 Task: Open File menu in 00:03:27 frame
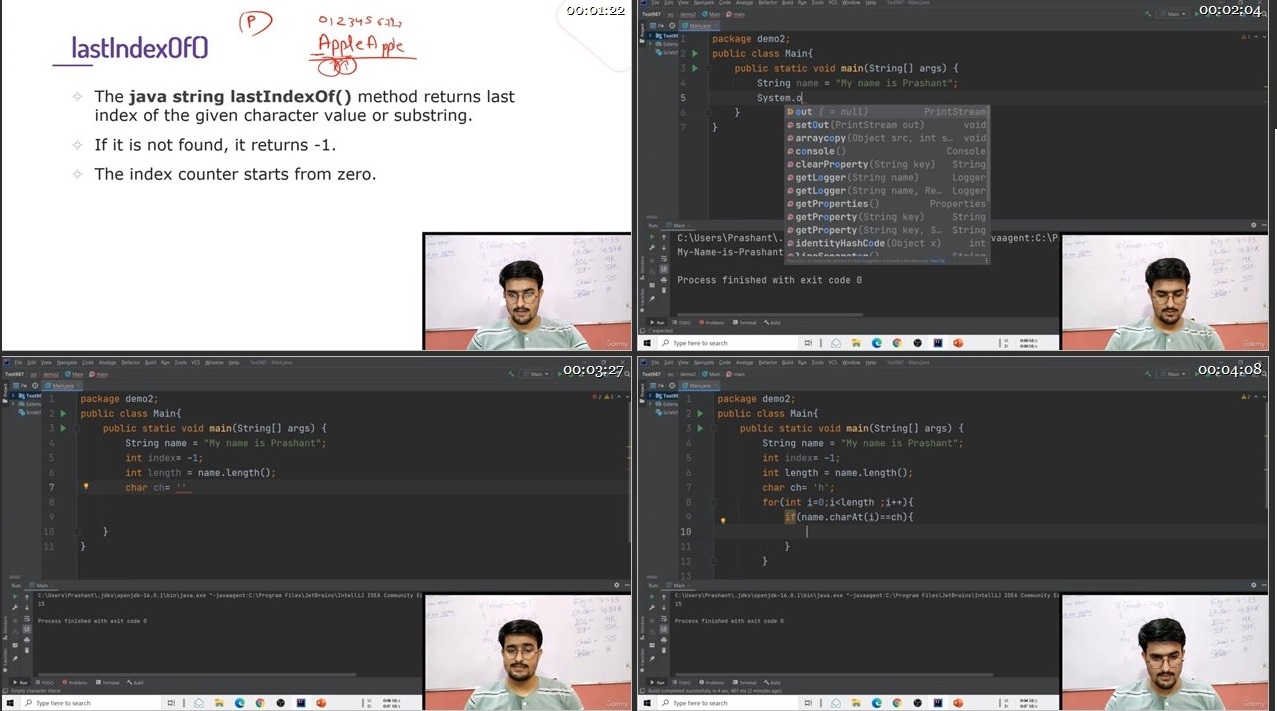18,362
